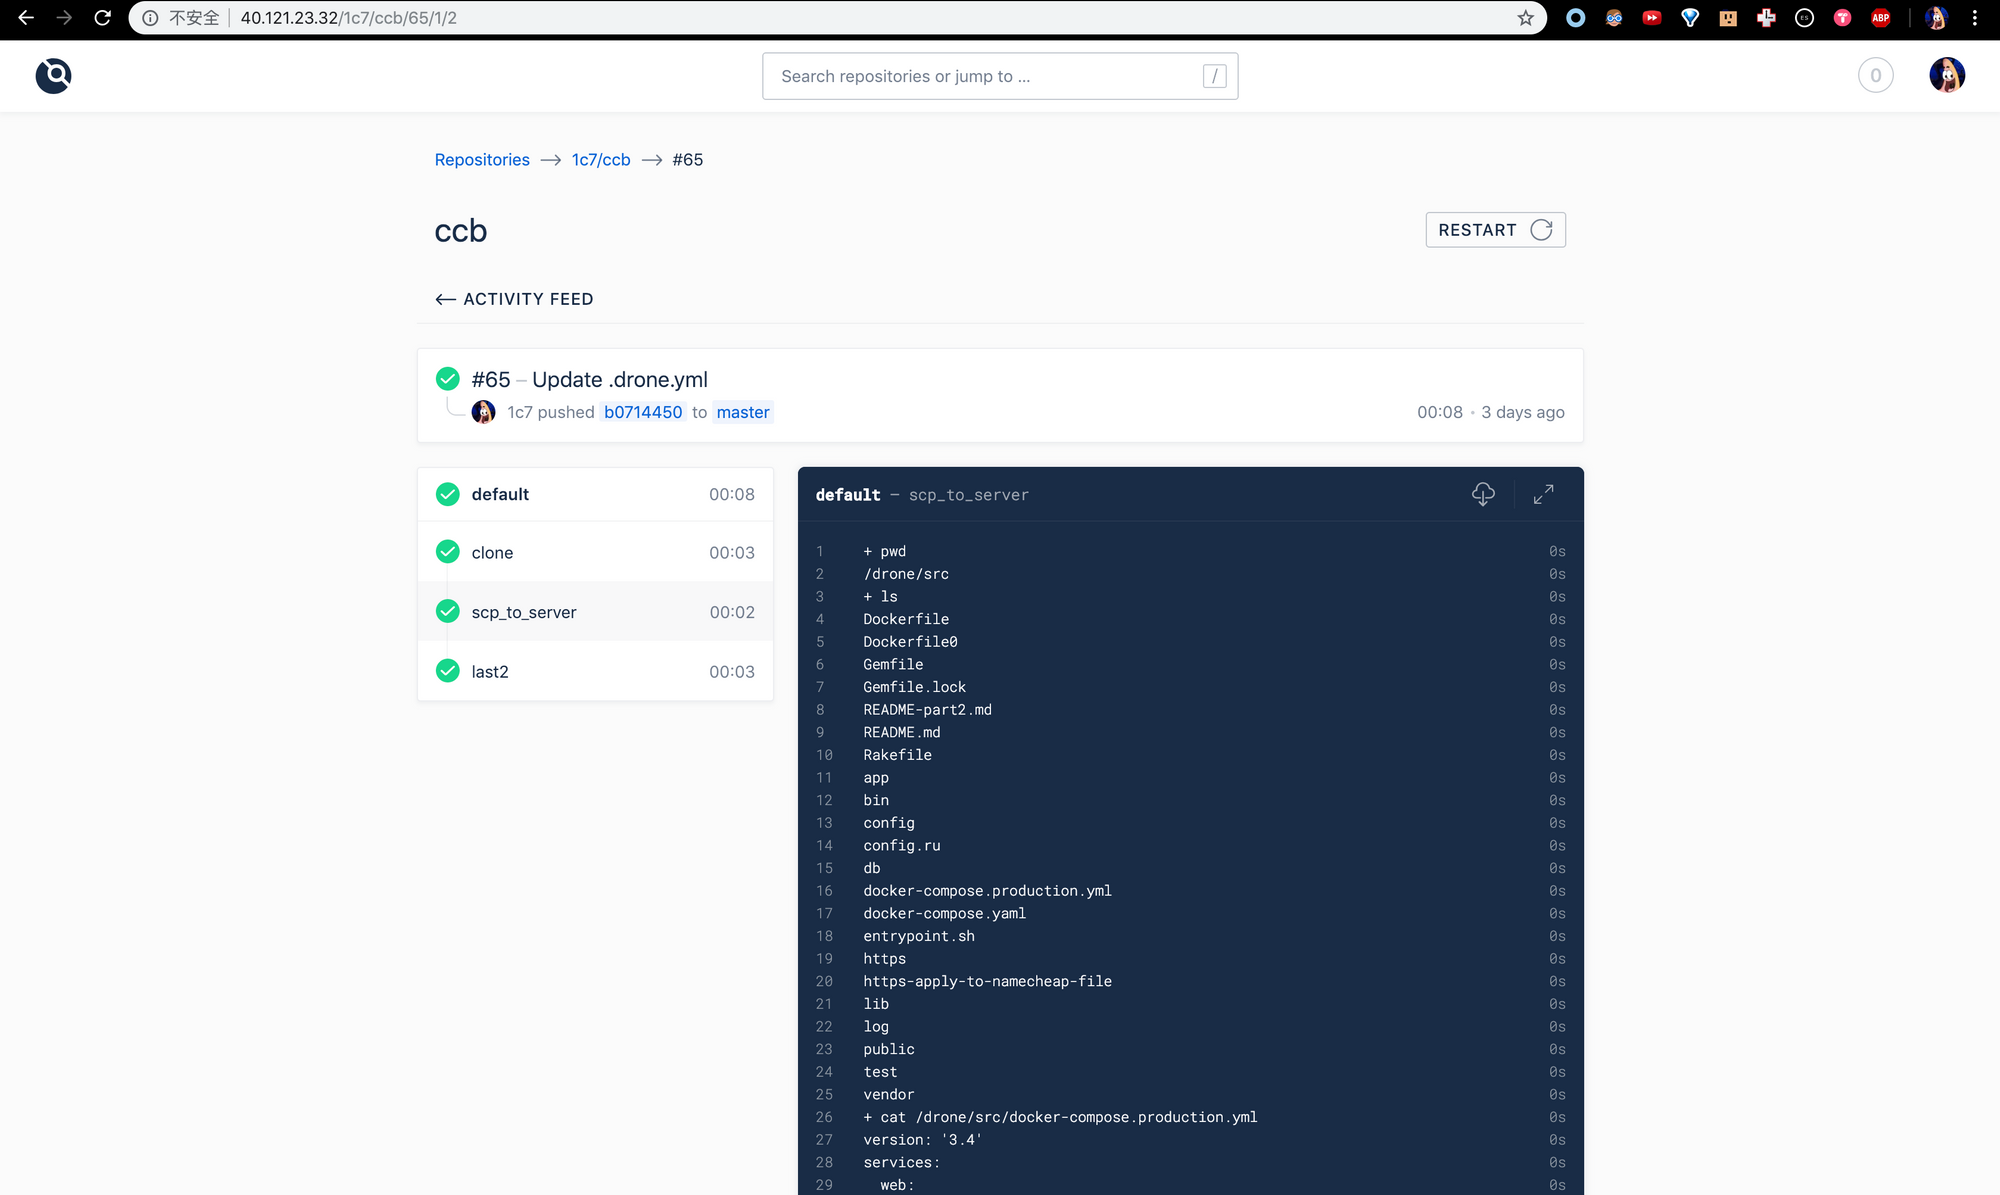The image size is (2000, 1195).
Task: Open Chrome's three-dot menu
Action: (1974, 18)
